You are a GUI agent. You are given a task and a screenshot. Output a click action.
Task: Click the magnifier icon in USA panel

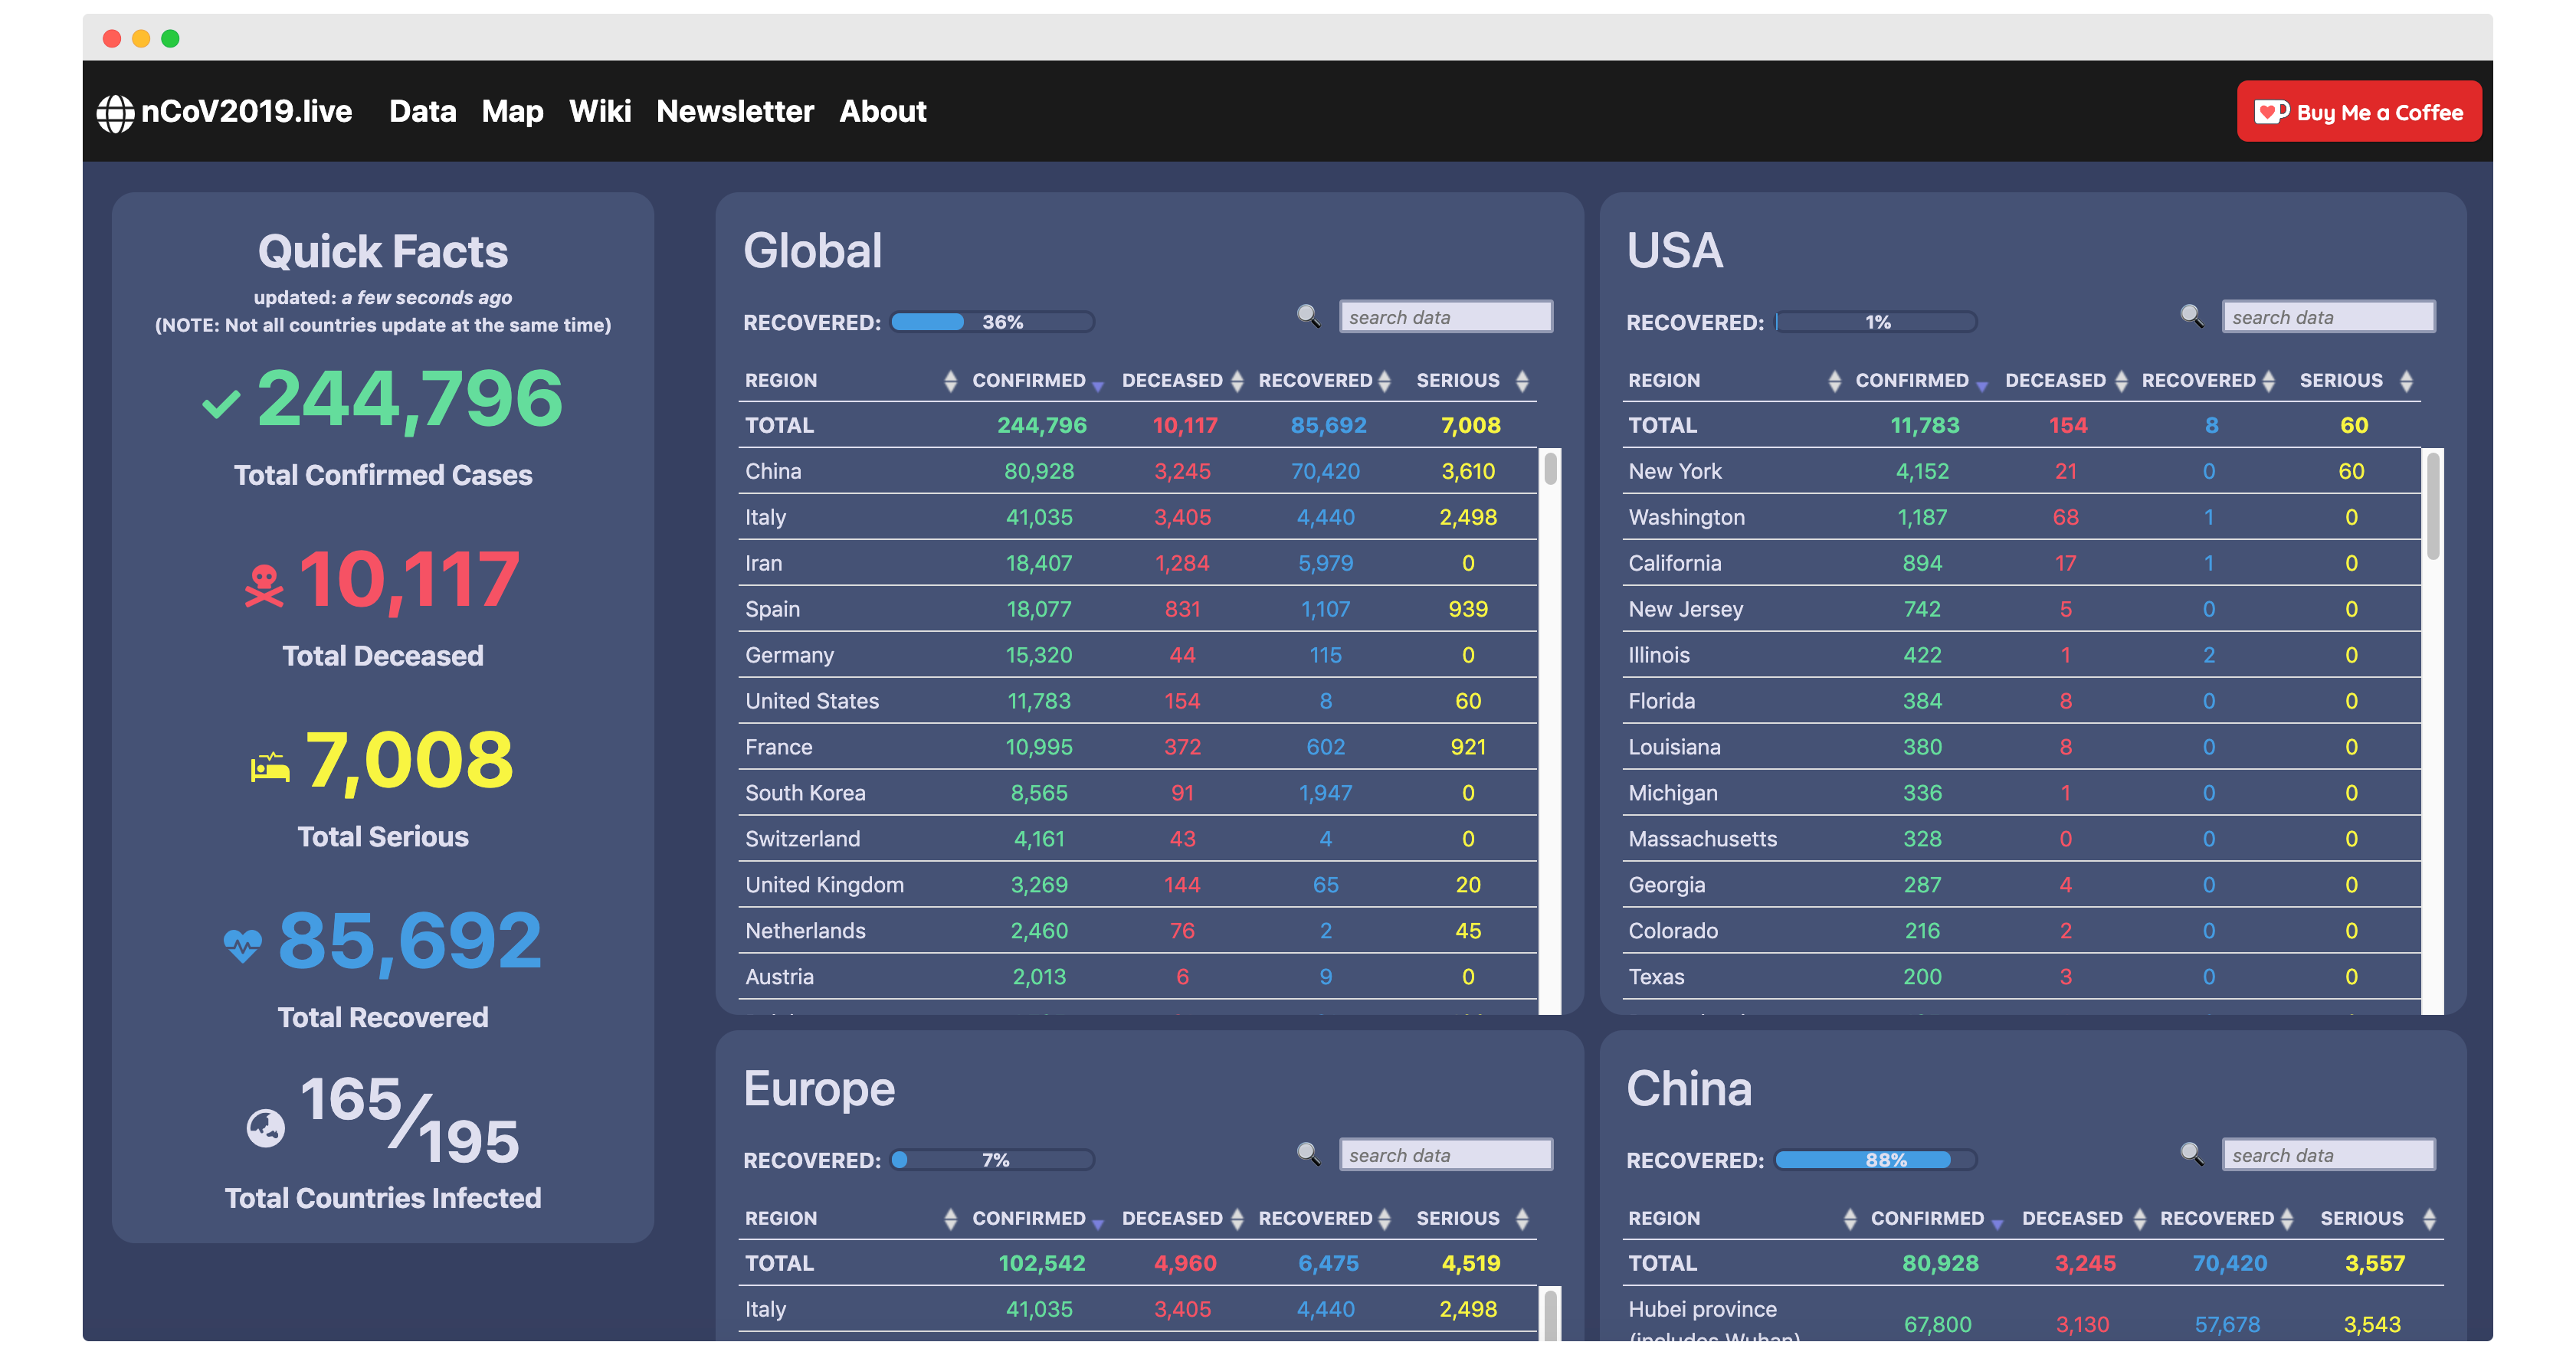tap(2190, 316)
